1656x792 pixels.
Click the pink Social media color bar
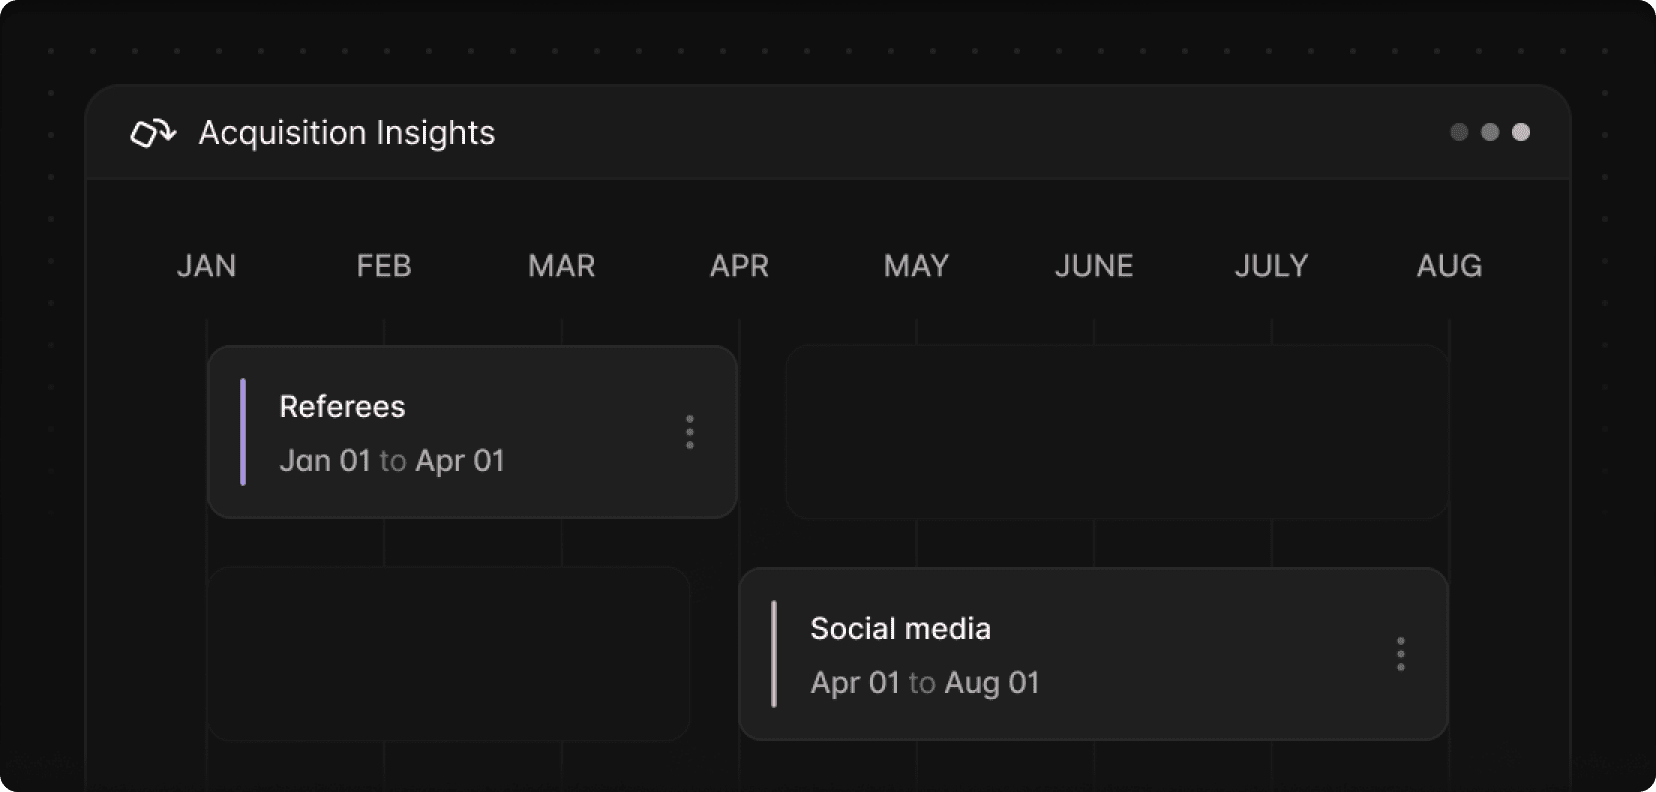pos(774,654)
